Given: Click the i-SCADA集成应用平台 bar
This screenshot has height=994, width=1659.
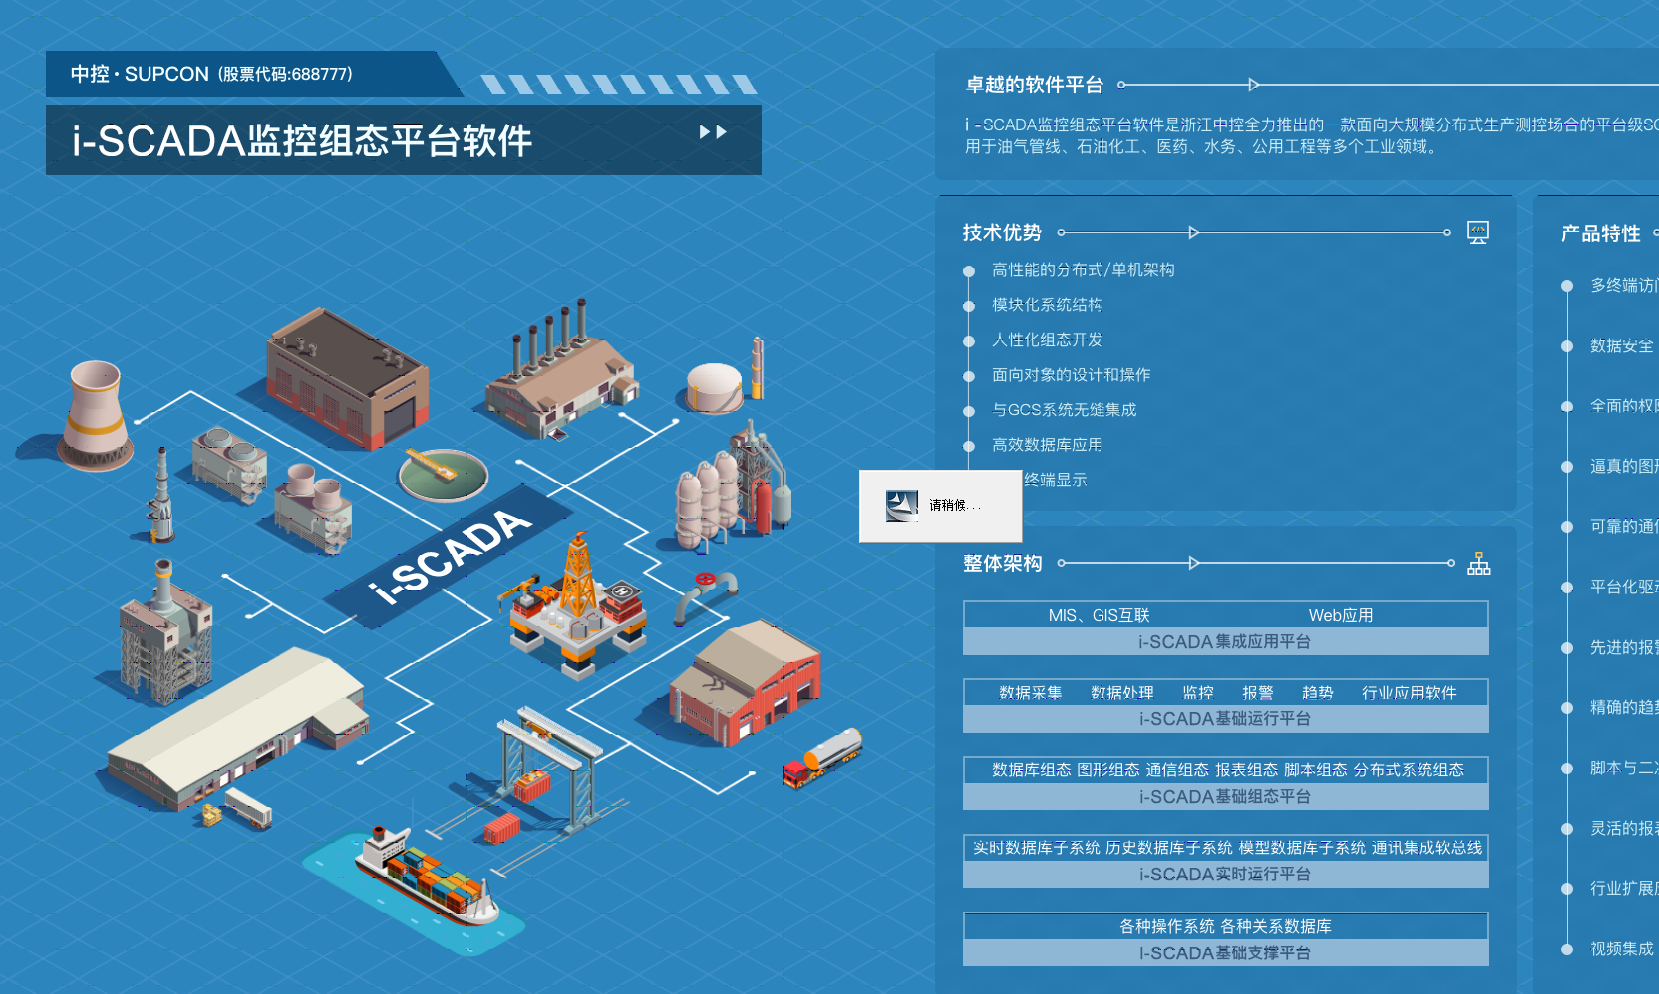Looking at the screenshot, I should point(1225,642).
